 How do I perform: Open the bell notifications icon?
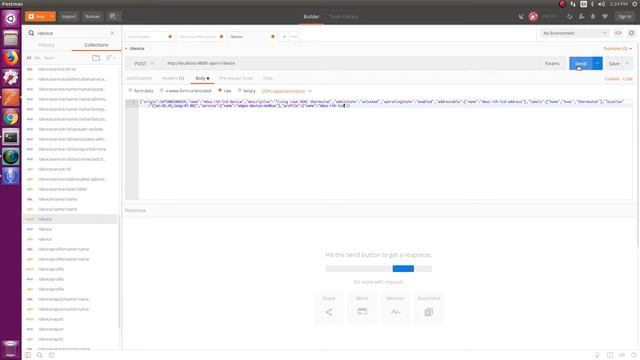click(x=593, y=17)
